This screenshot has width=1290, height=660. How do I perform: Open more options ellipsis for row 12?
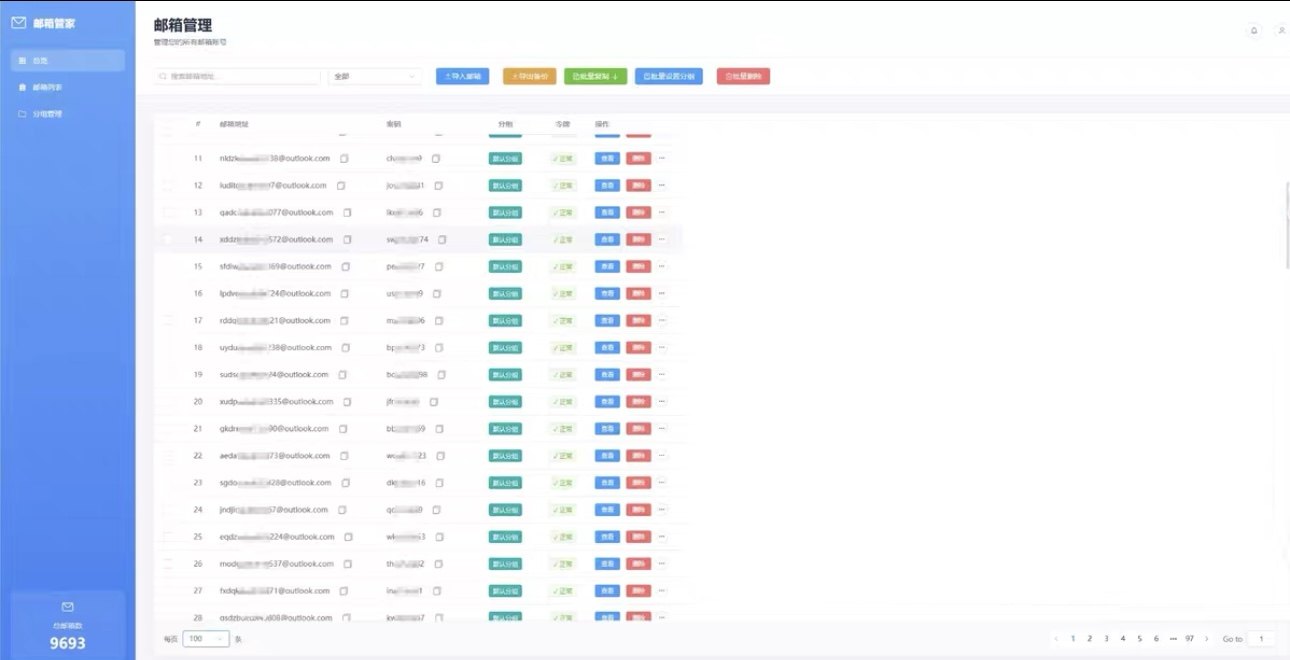[x=661, y=186]
